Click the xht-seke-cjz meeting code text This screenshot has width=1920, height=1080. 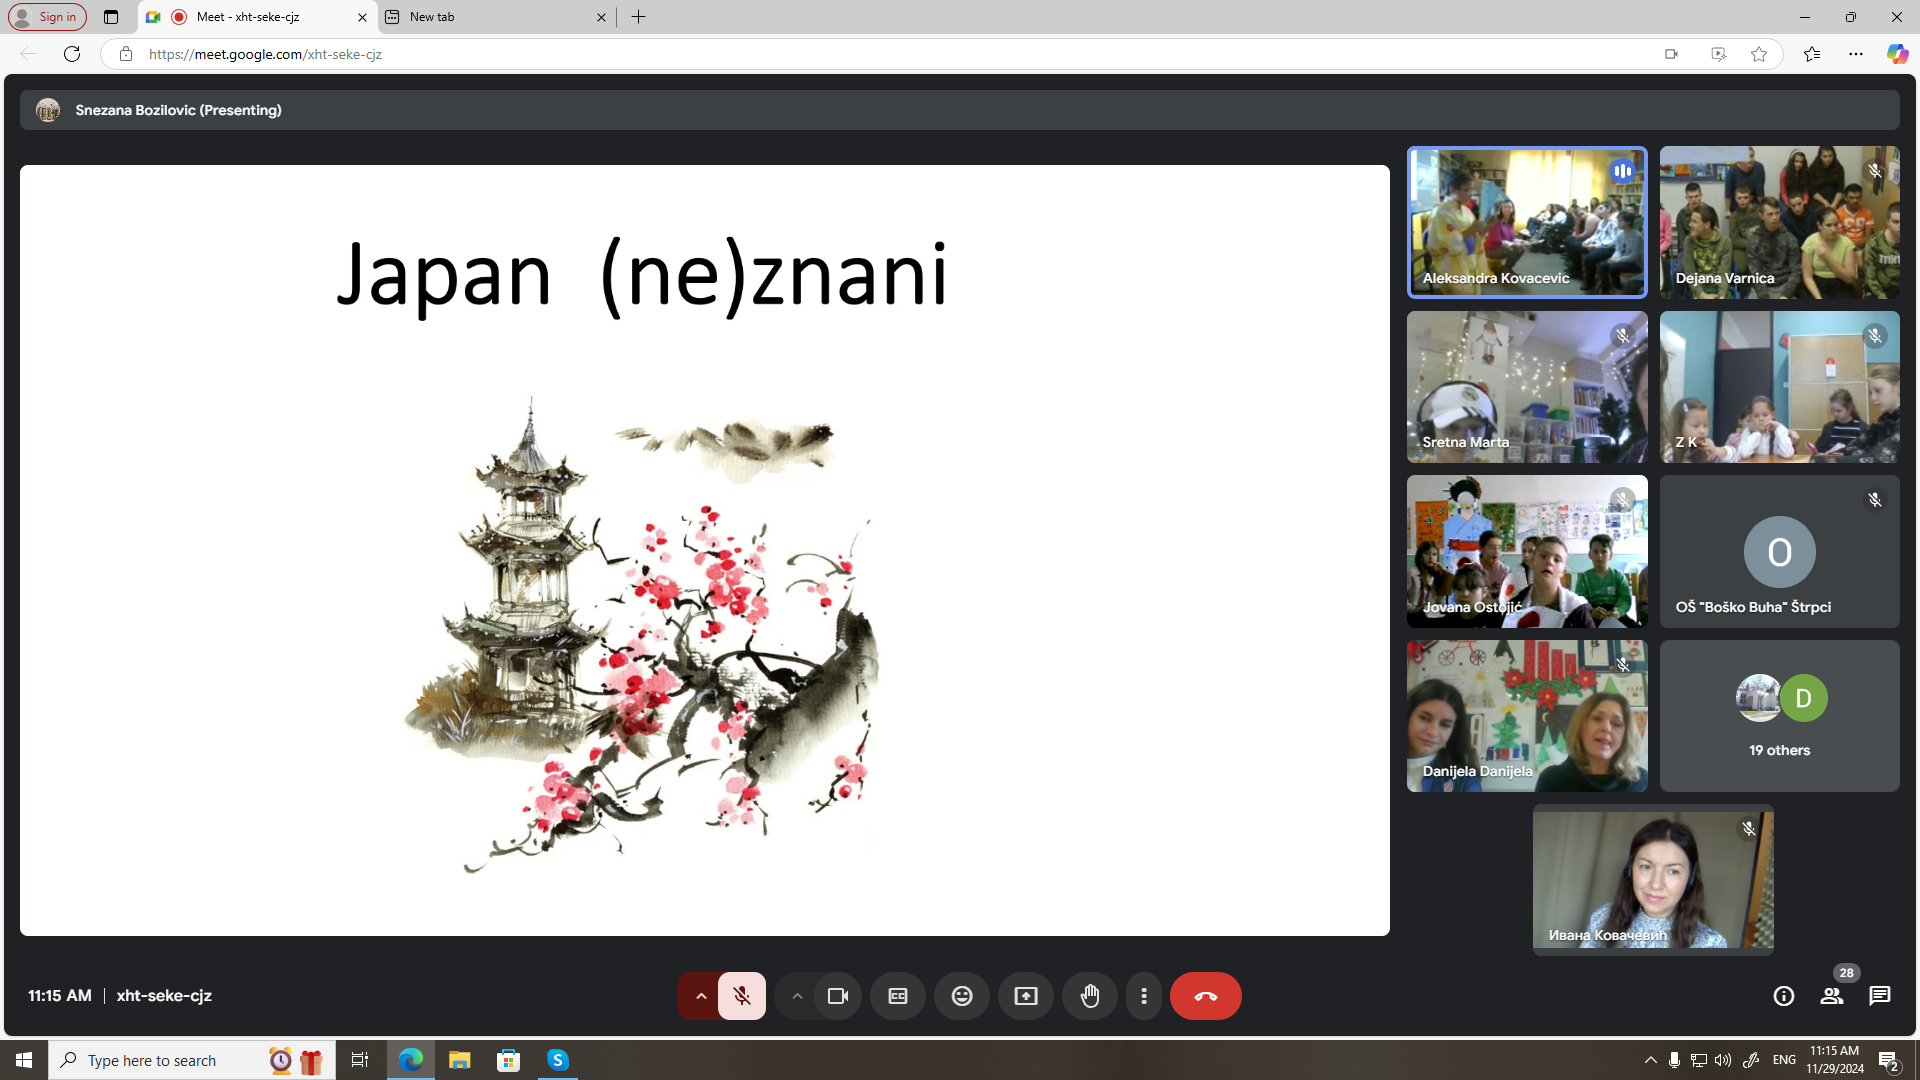tap(164, 996)
